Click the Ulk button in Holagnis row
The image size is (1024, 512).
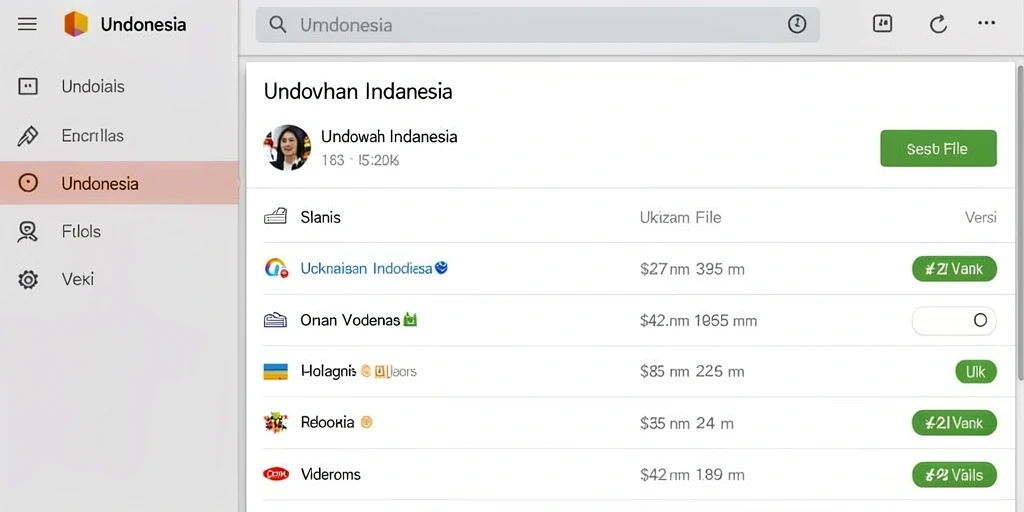(x=976, y=372)
